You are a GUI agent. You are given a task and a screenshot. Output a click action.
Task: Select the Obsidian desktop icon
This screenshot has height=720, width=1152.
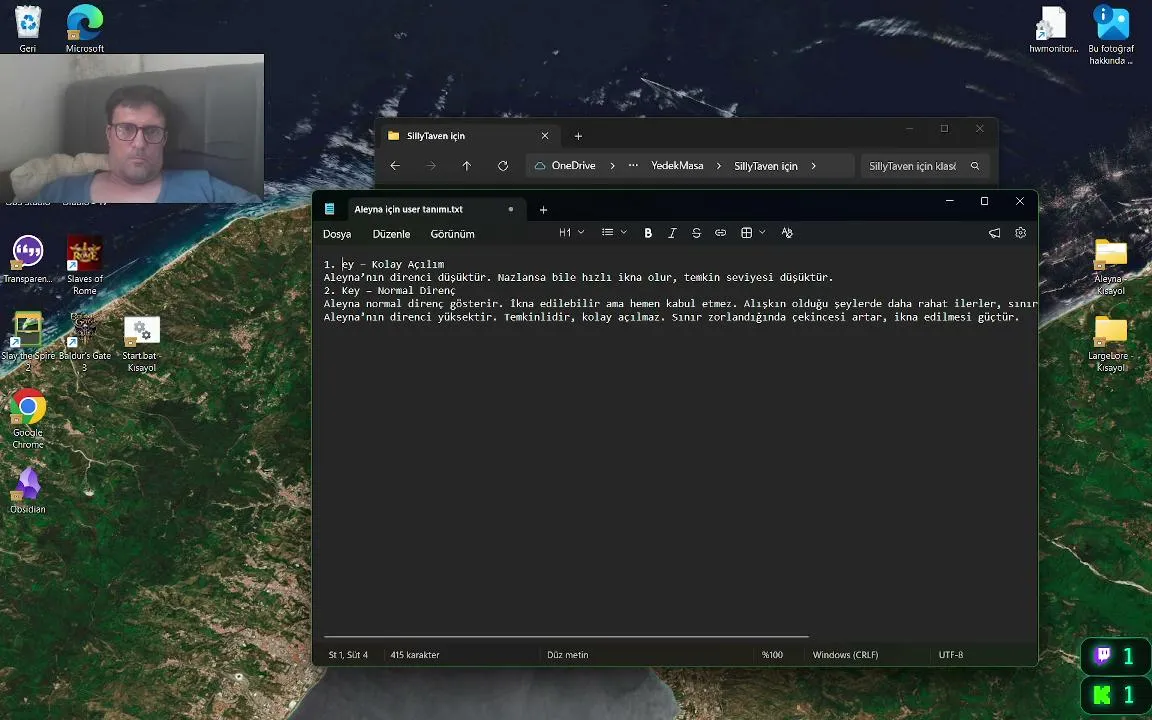(28, 490)
